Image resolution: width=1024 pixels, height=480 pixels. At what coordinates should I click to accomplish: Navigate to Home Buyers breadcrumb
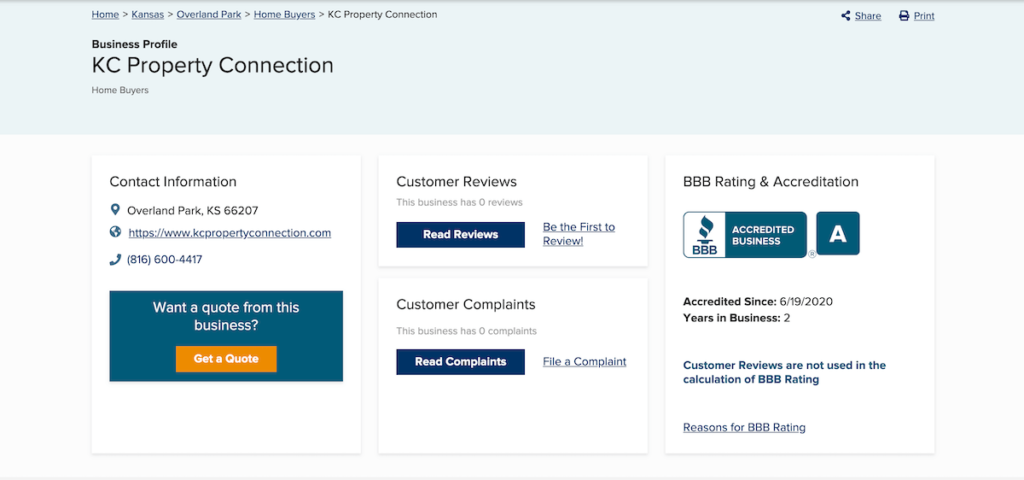click(285, 14)
